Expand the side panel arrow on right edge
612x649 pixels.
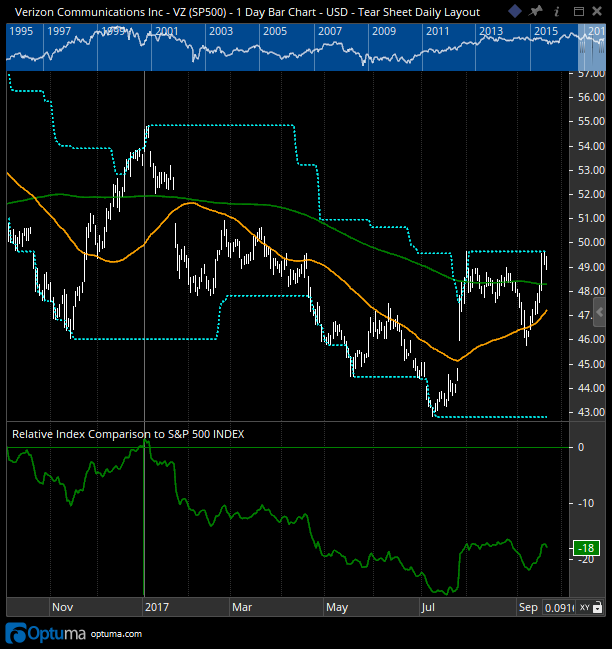pos(599,312)
